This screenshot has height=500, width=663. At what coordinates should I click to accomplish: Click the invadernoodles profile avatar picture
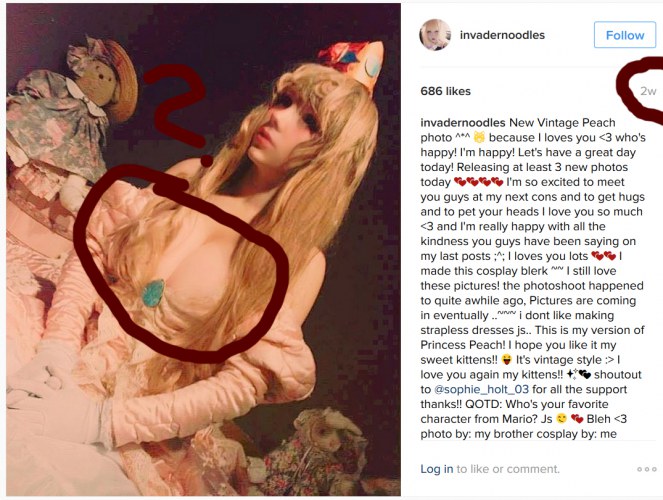pos(435,35)
